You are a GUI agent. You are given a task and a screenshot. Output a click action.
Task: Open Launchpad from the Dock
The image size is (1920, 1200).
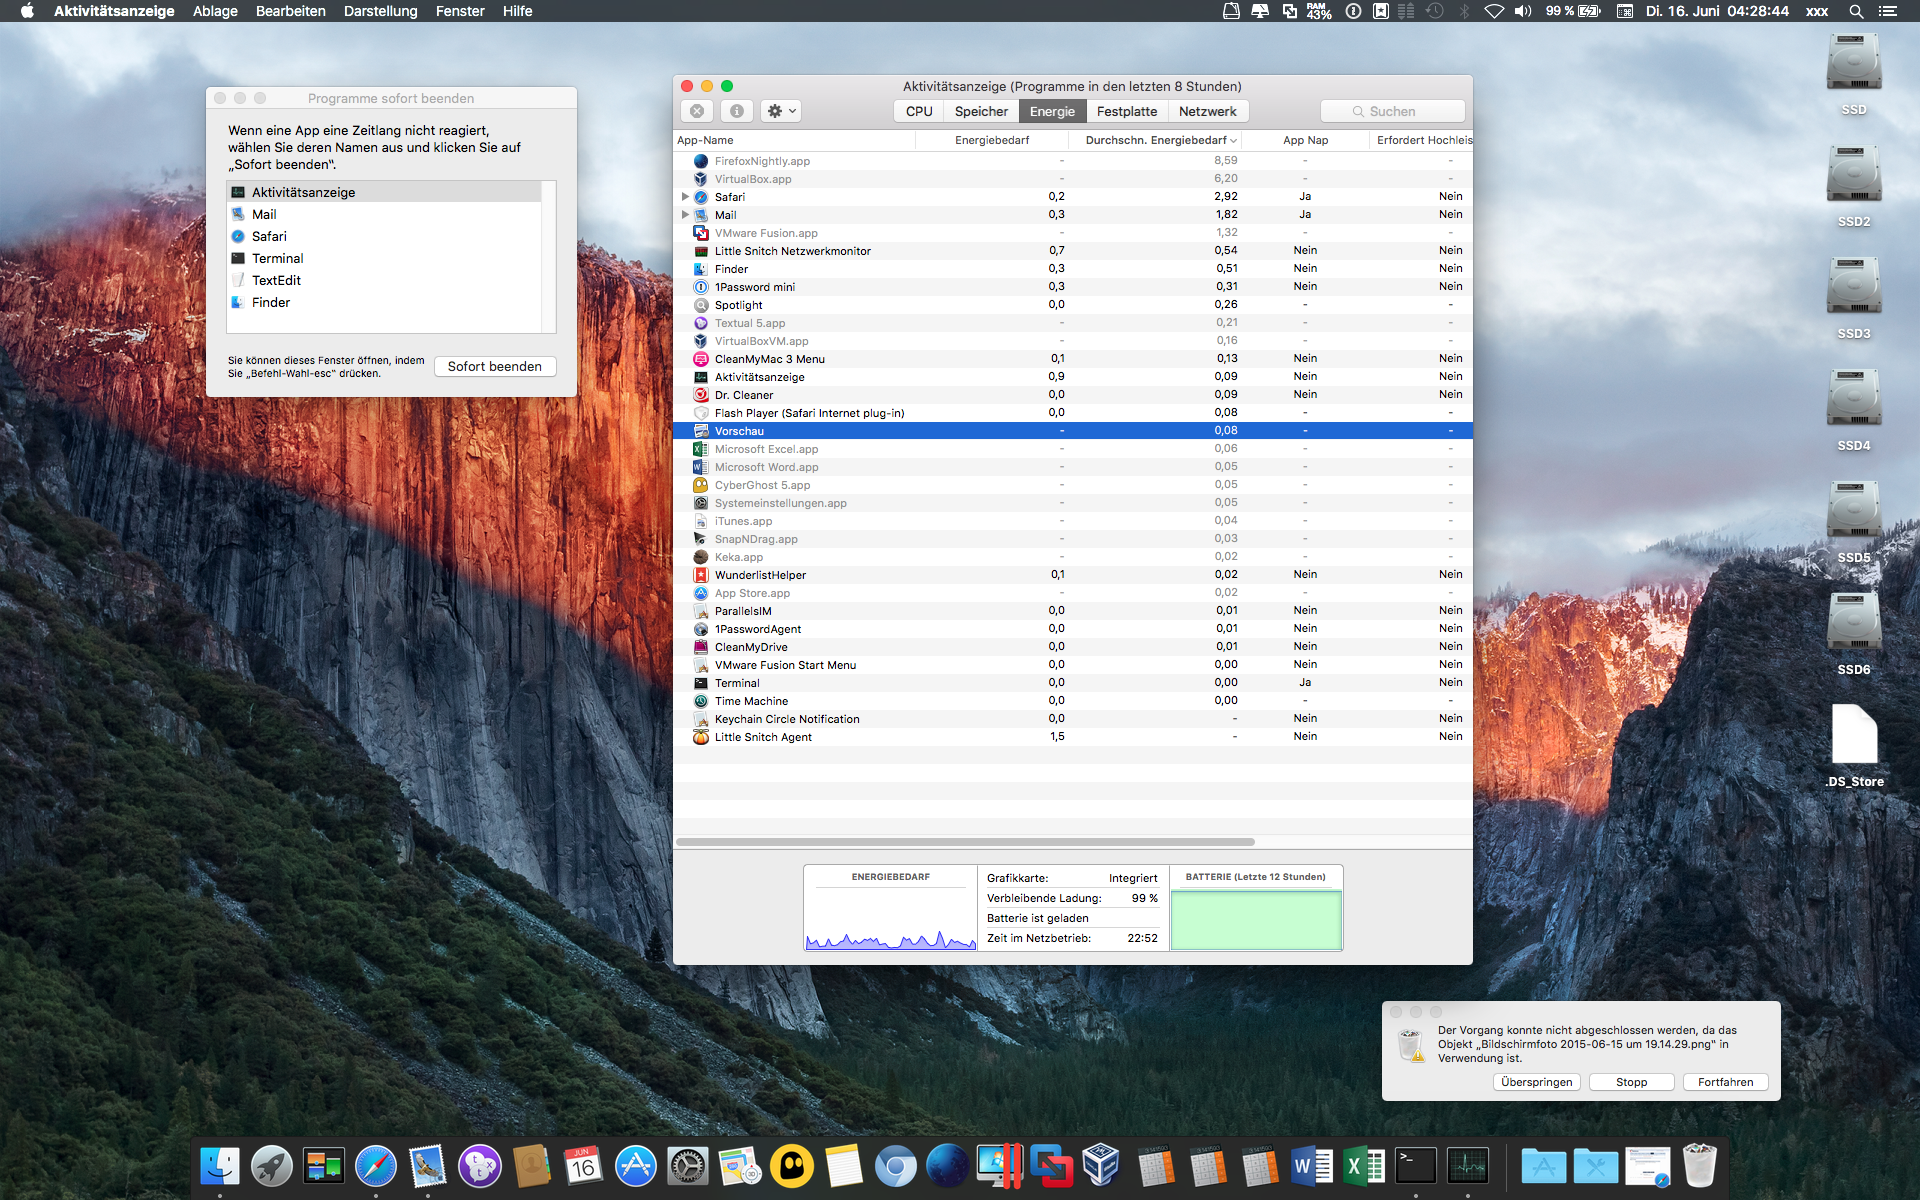(272, 1166)
